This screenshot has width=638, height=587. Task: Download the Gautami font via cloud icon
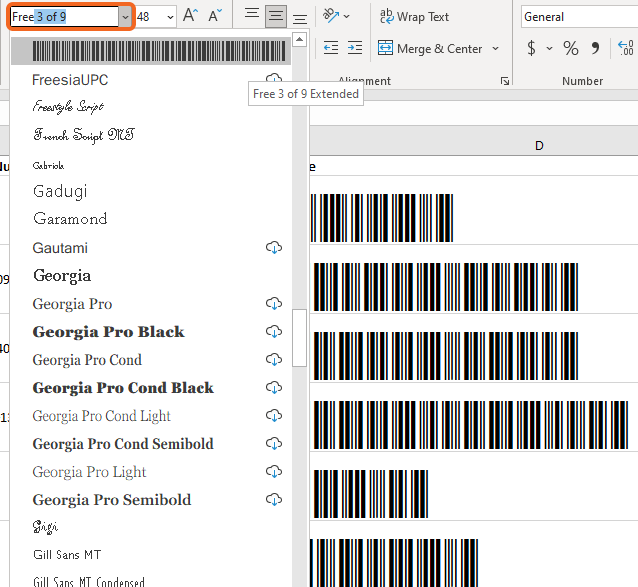pos(274,248)
